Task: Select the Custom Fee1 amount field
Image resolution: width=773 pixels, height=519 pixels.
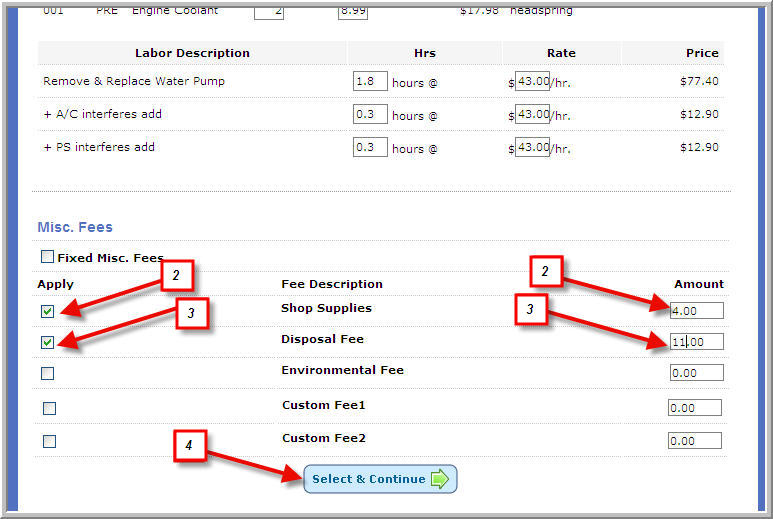Action: (x=695, y=408)
